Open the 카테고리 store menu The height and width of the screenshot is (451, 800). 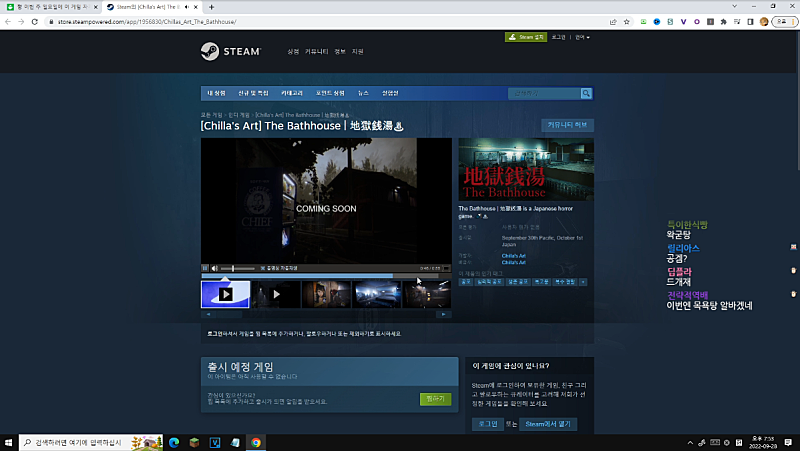tap(292, 93)
